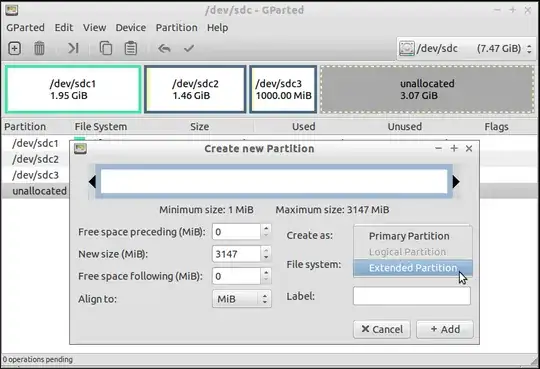Open the View menu

94,28
